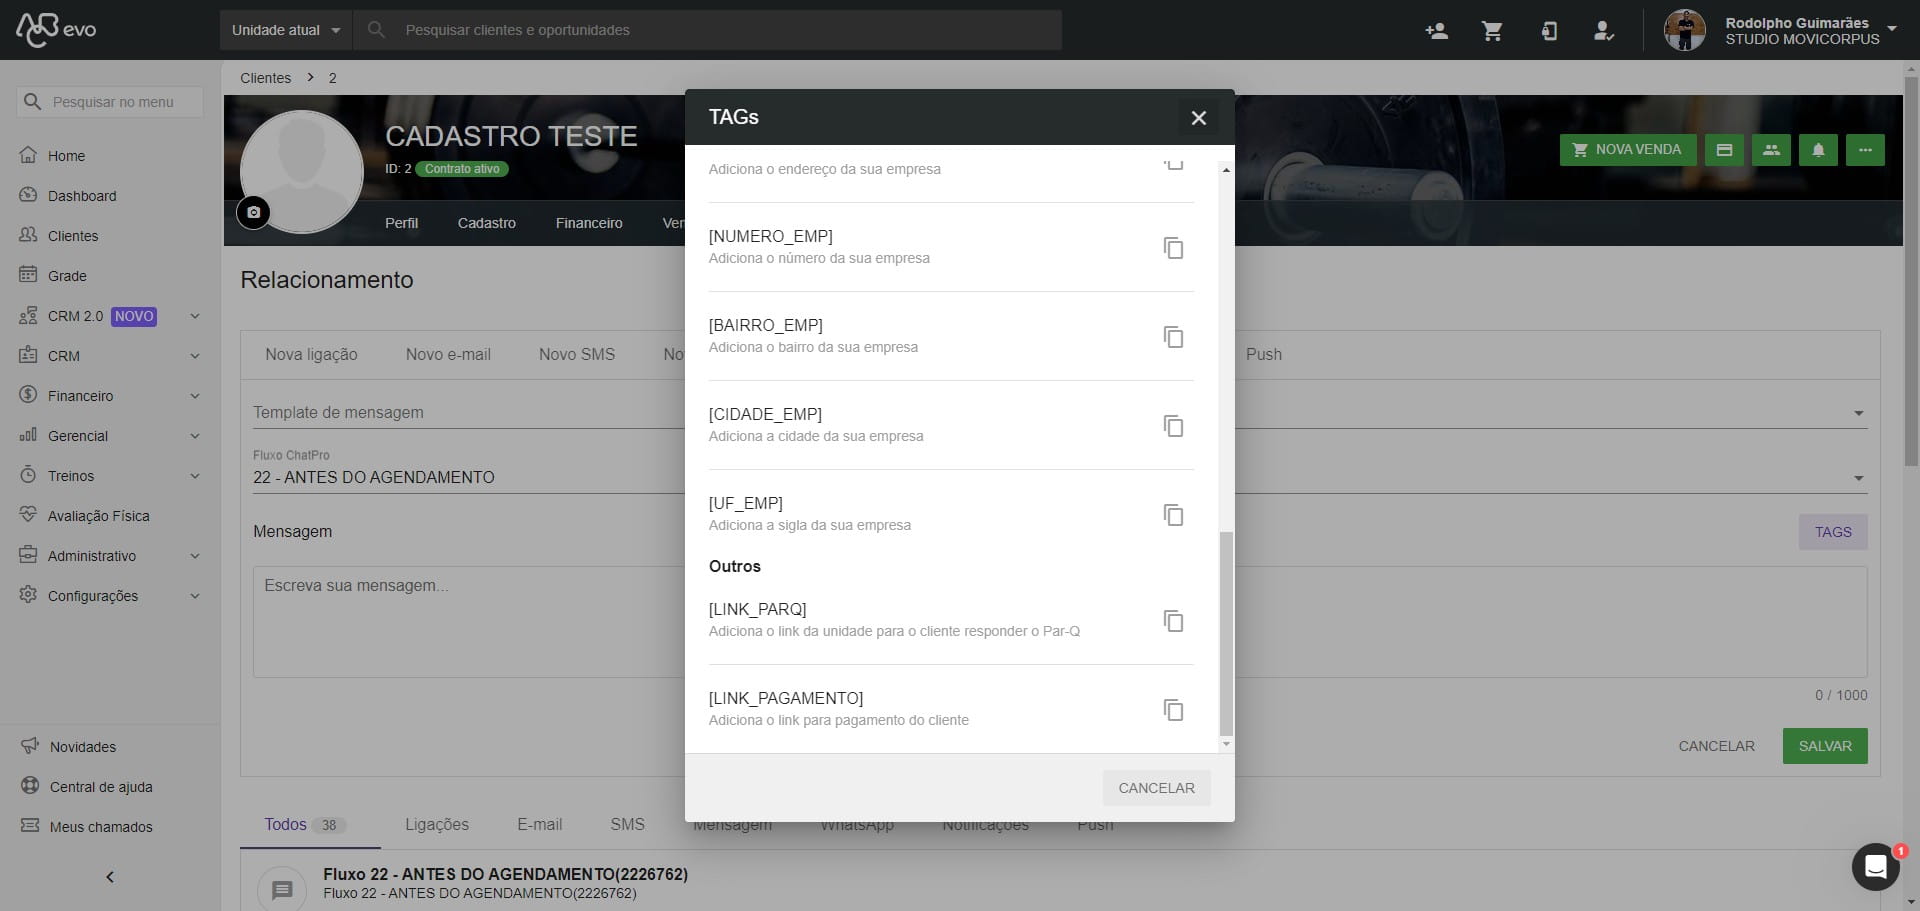This screenshot has width=1920, height=911.
Task: Expand CRM 2.0 NOVO menu
Action: tap(110, 316)
